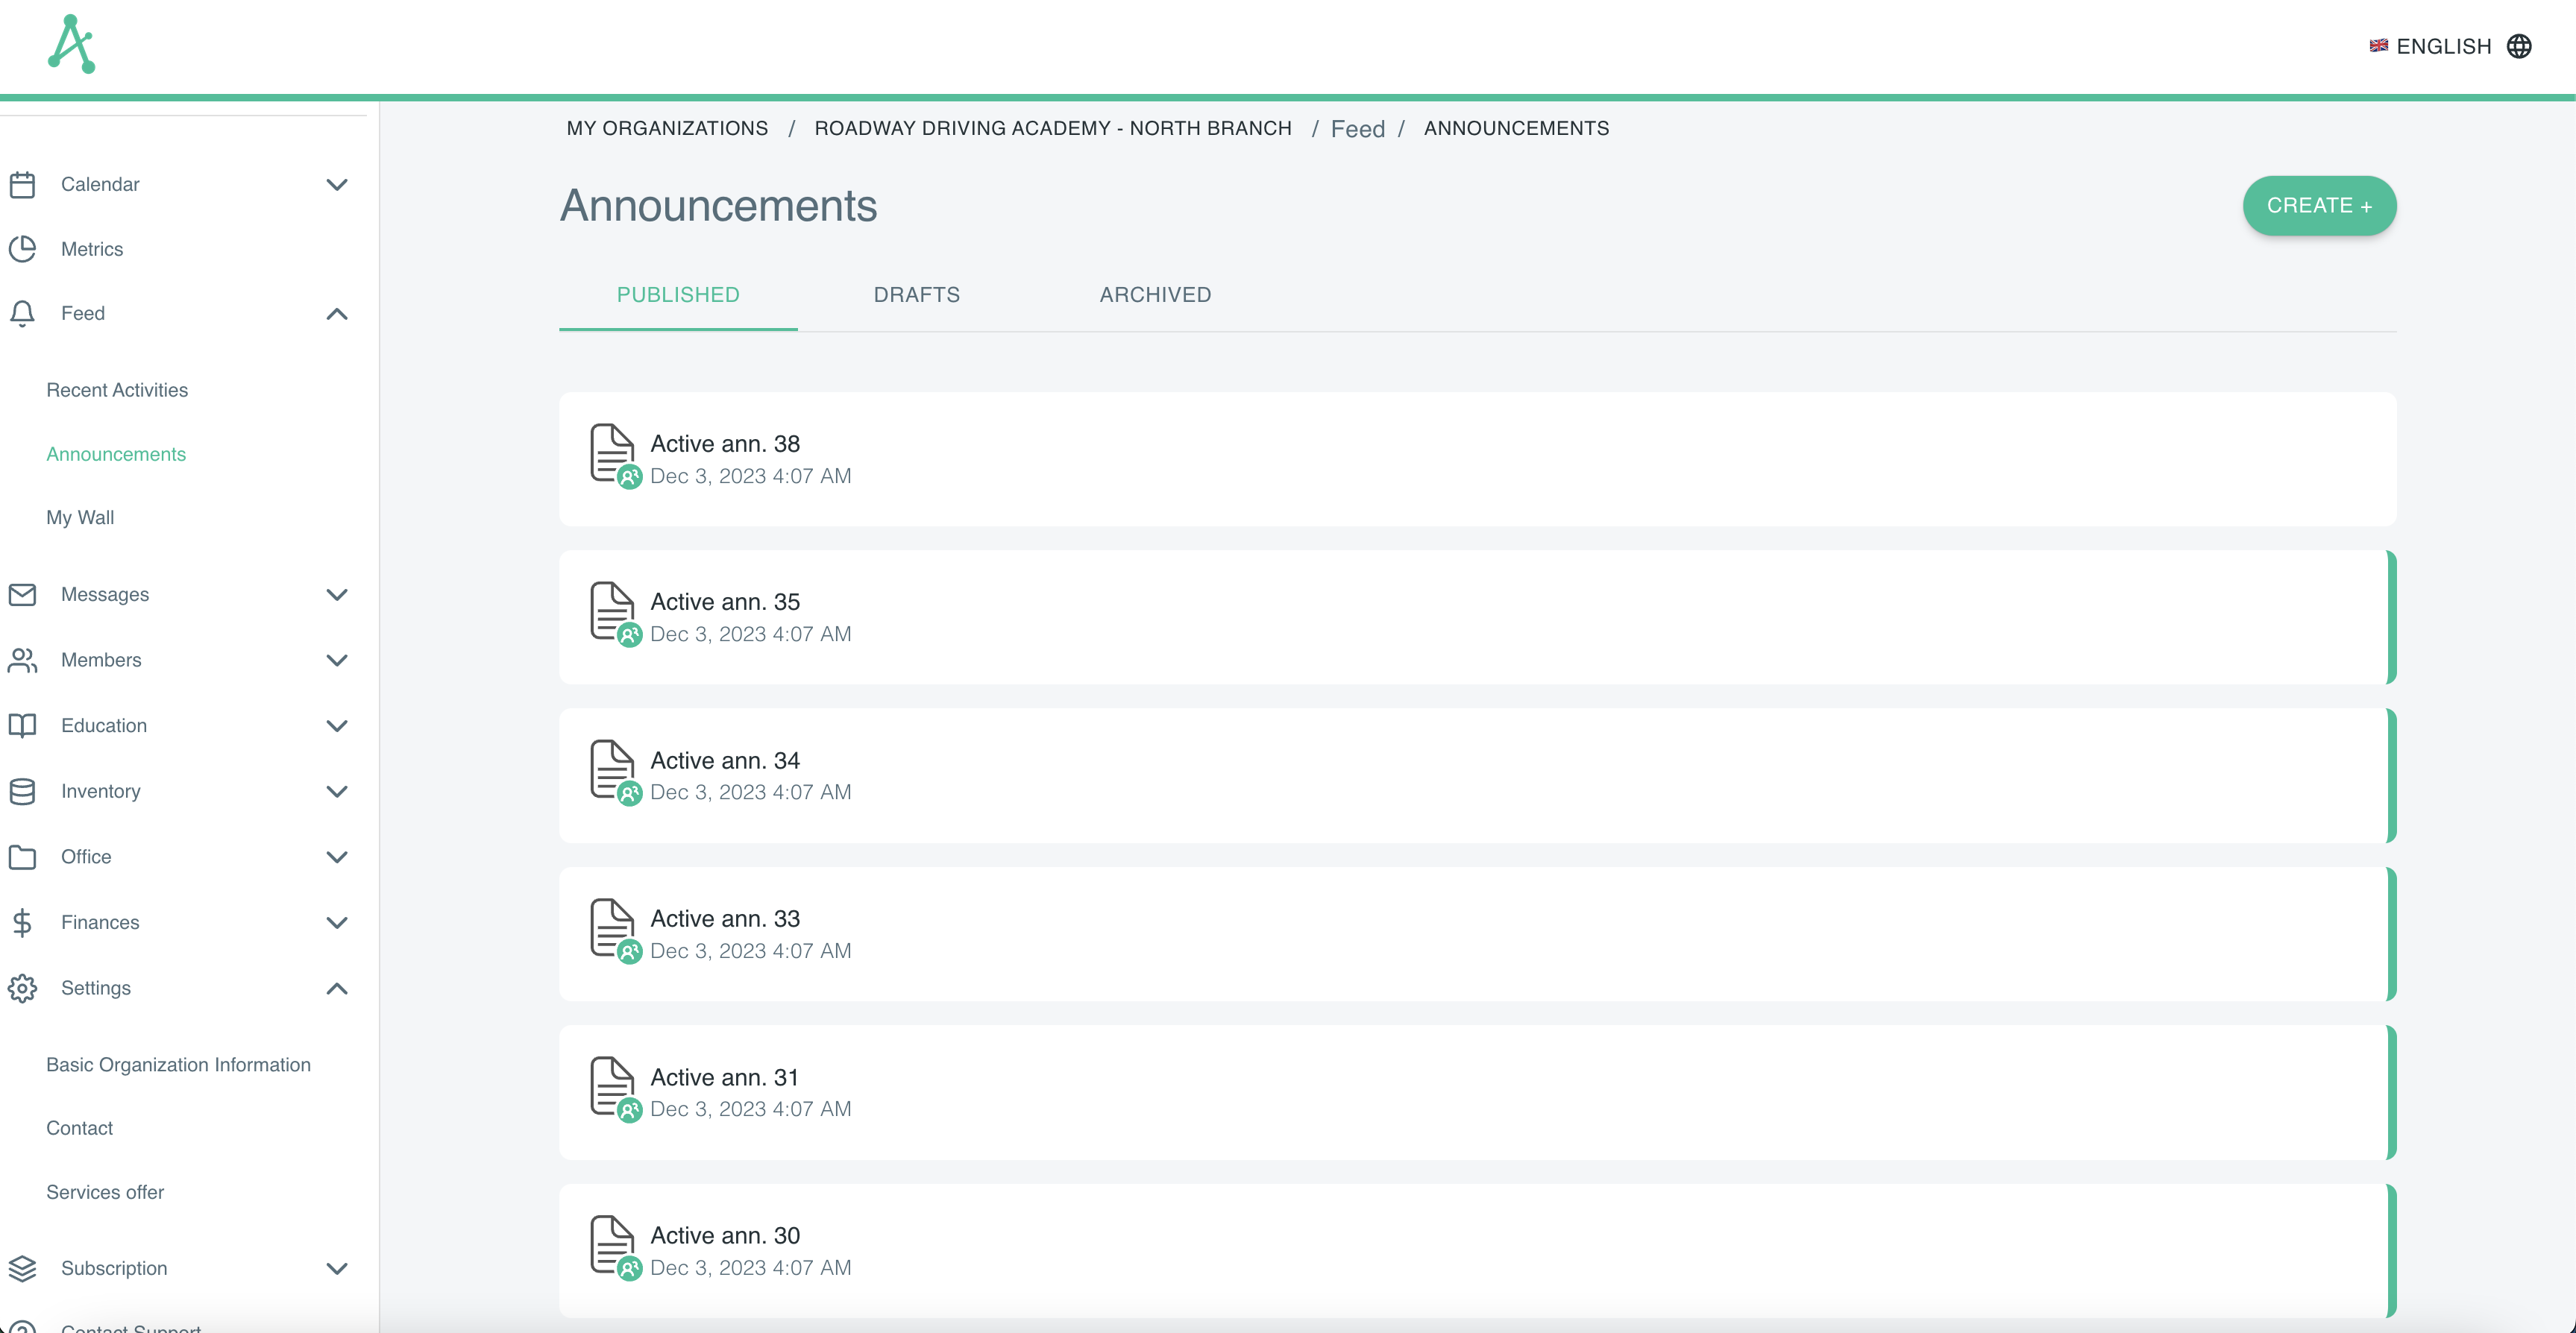Select My Wall in the sidebar

coord(80,517)
